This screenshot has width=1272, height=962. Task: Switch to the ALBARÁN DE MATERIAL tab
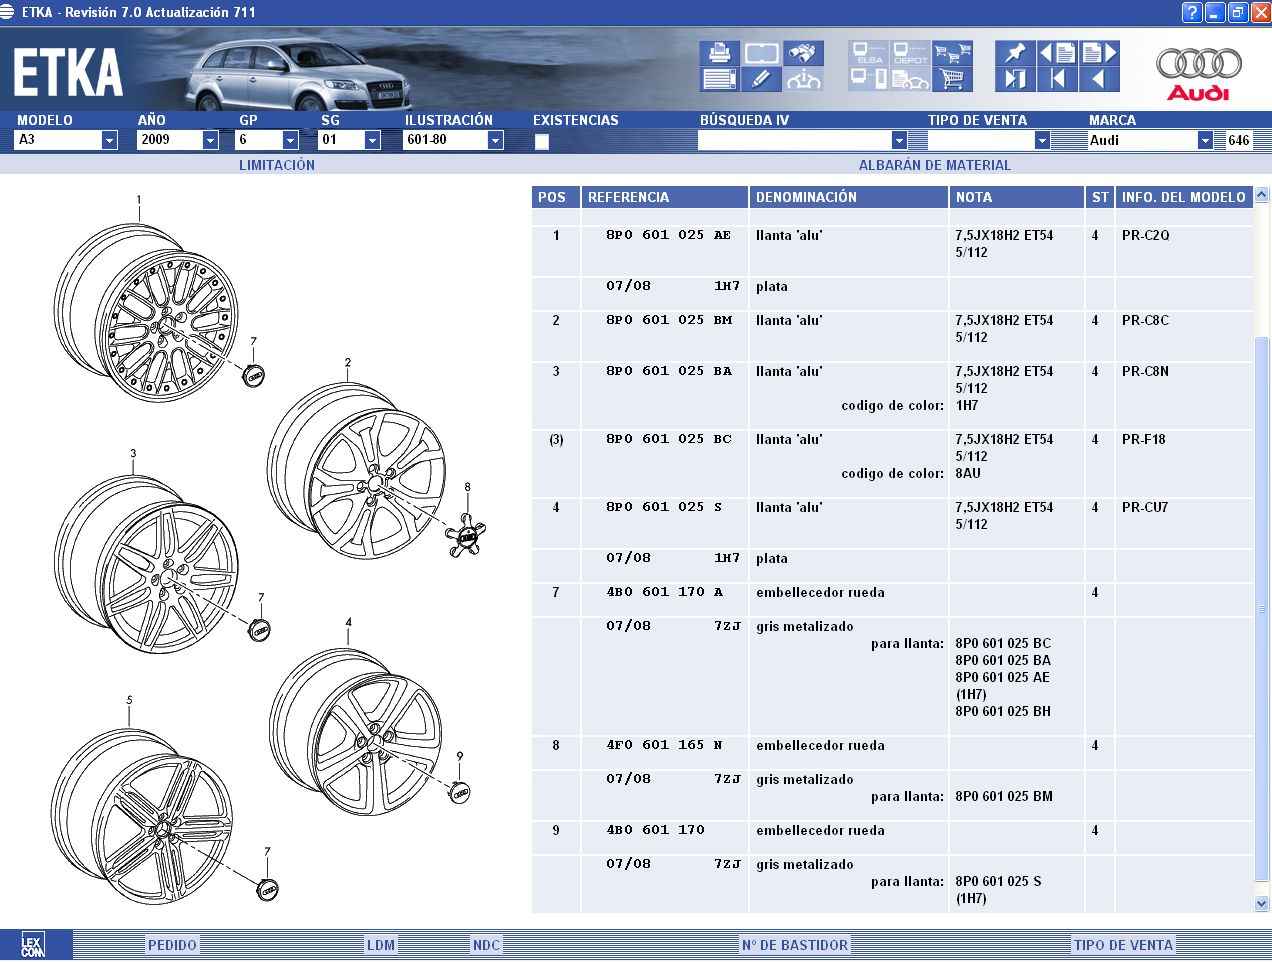(x=935, y=165)
